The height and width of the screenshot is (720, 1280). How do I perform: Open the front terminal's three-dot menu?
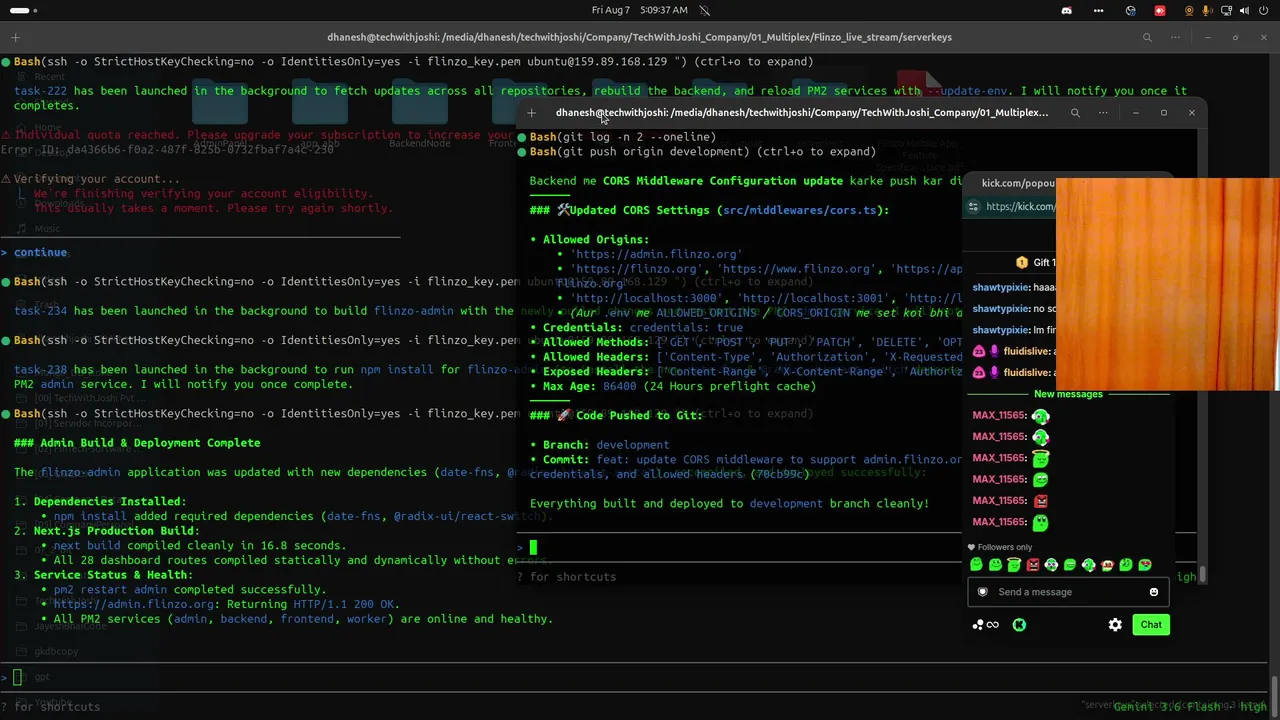pos(1103,113)
